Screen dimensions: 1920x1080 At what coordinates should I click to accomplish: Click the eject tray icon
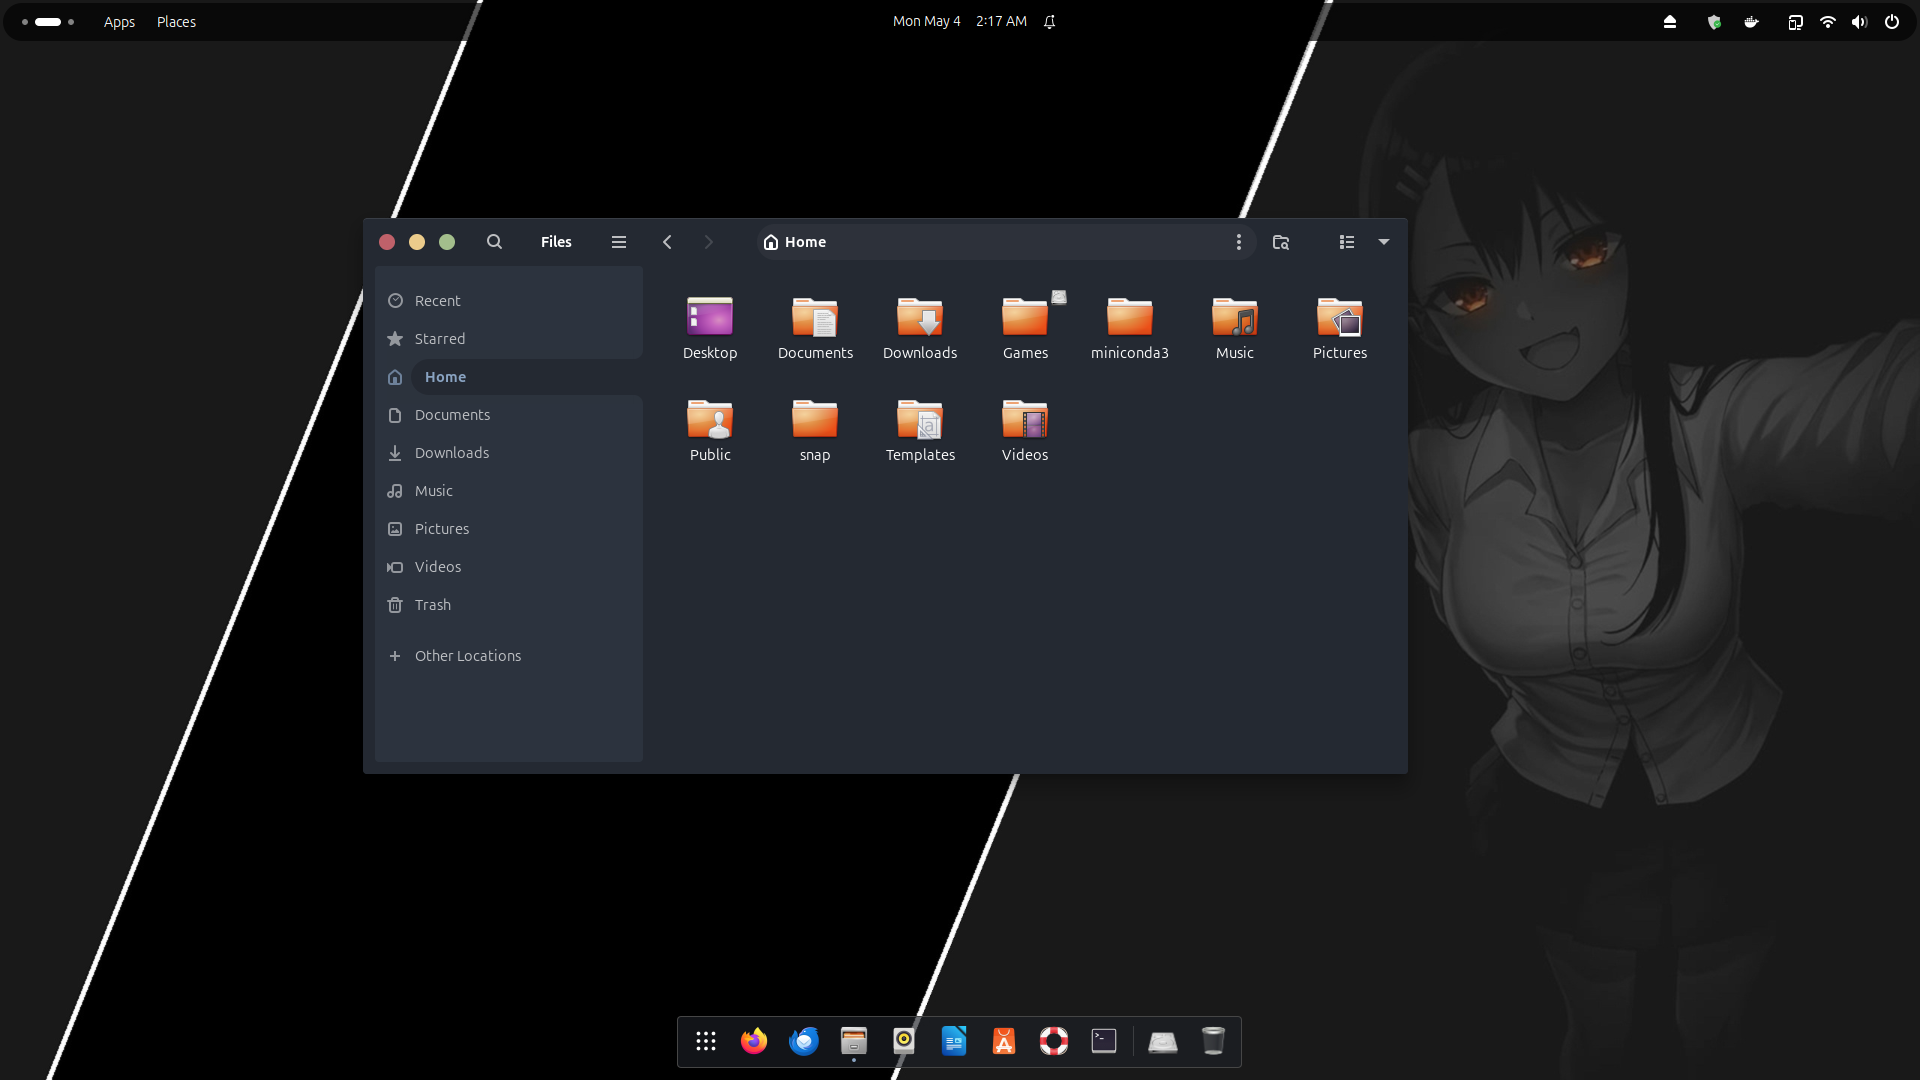pyautogui.click(x=1669, y=21)
